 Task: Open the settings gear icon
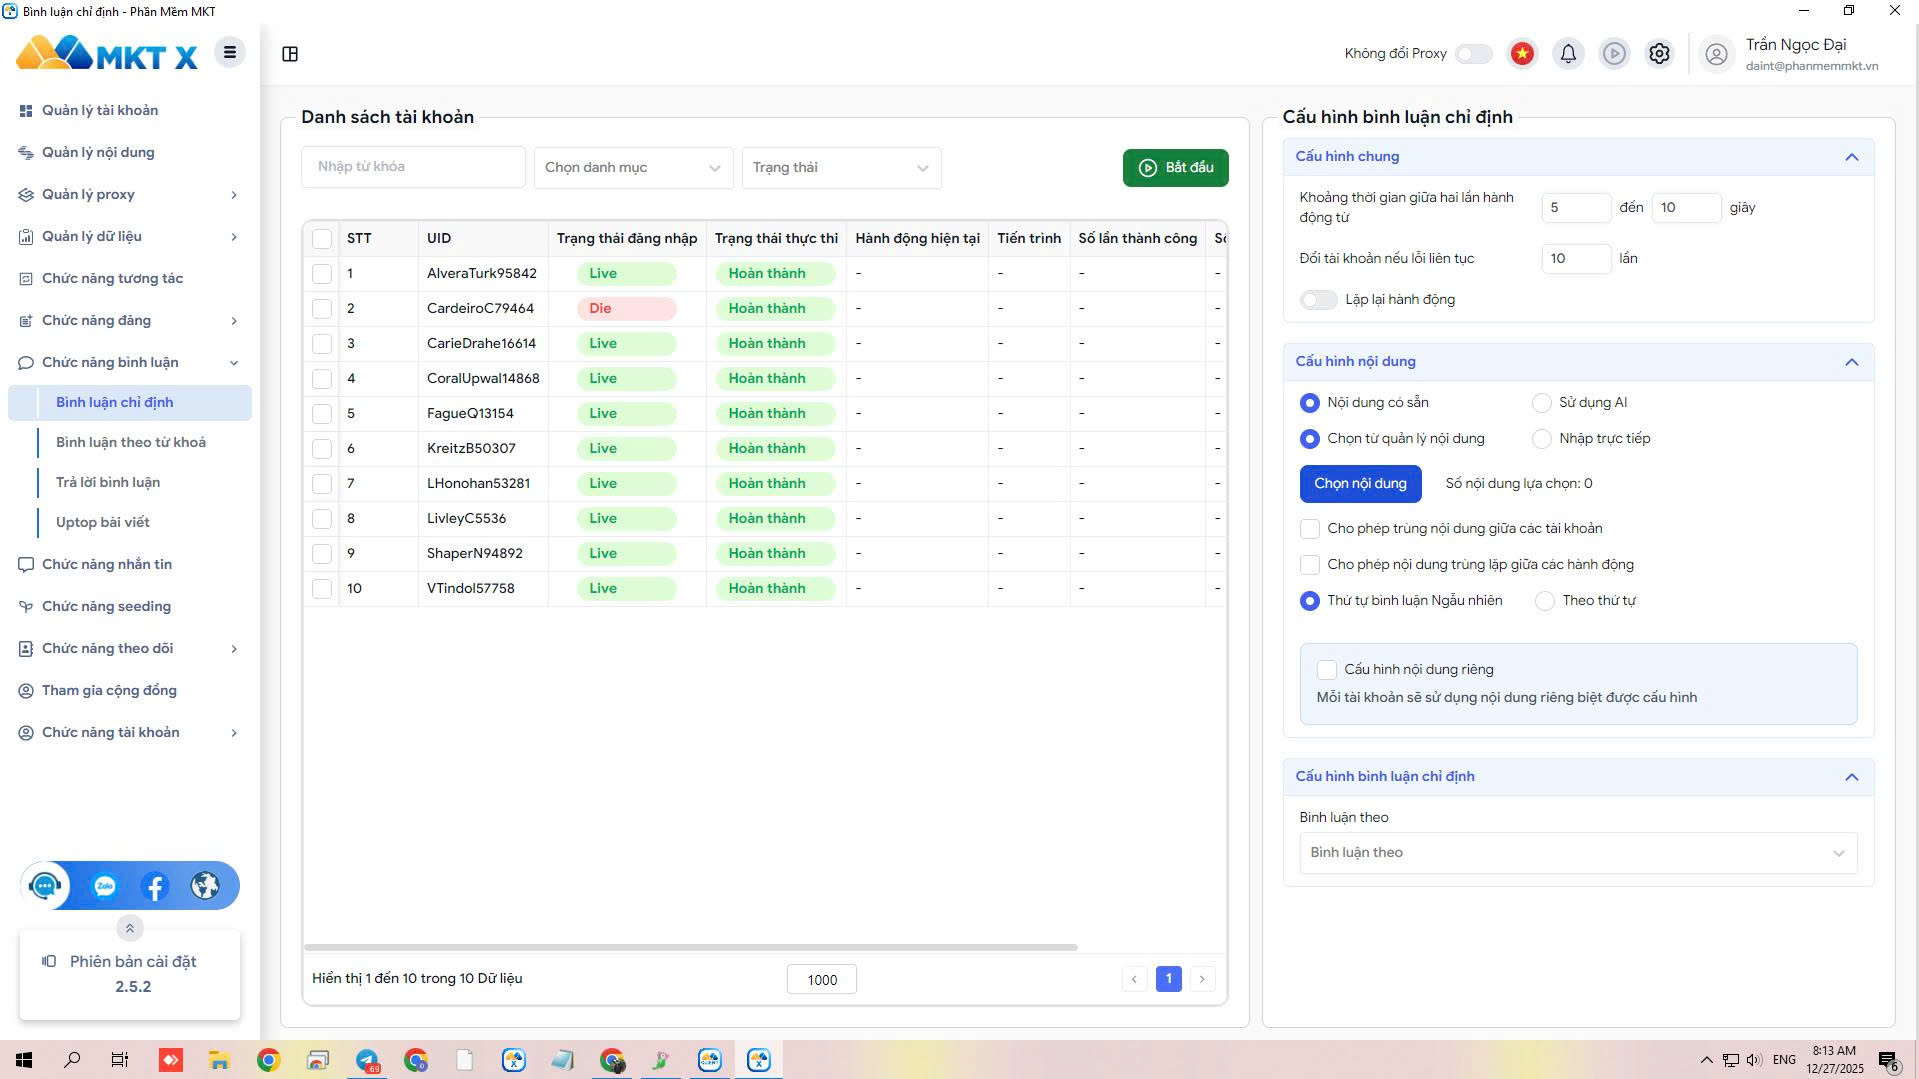click(1659, 54)
